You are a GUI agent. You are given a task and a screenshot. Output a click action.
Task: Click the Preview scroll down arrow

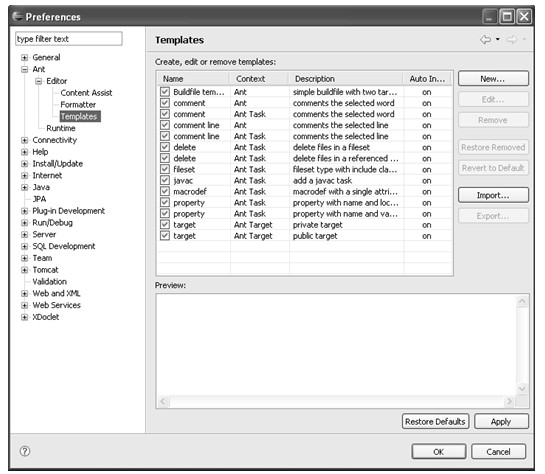(522, 388)
